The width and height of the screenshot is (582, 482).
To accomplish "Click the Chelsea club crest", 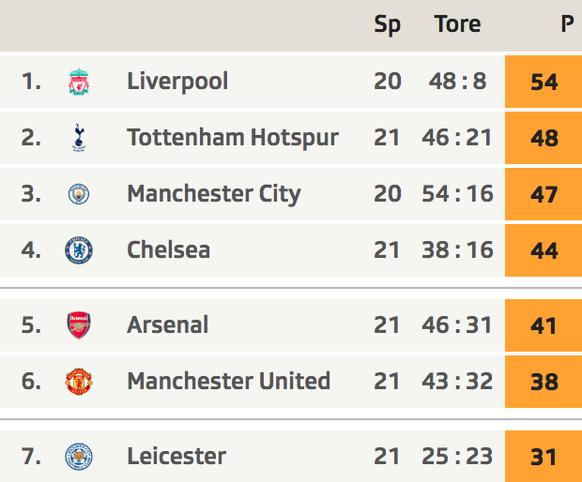I will [79, 250].
